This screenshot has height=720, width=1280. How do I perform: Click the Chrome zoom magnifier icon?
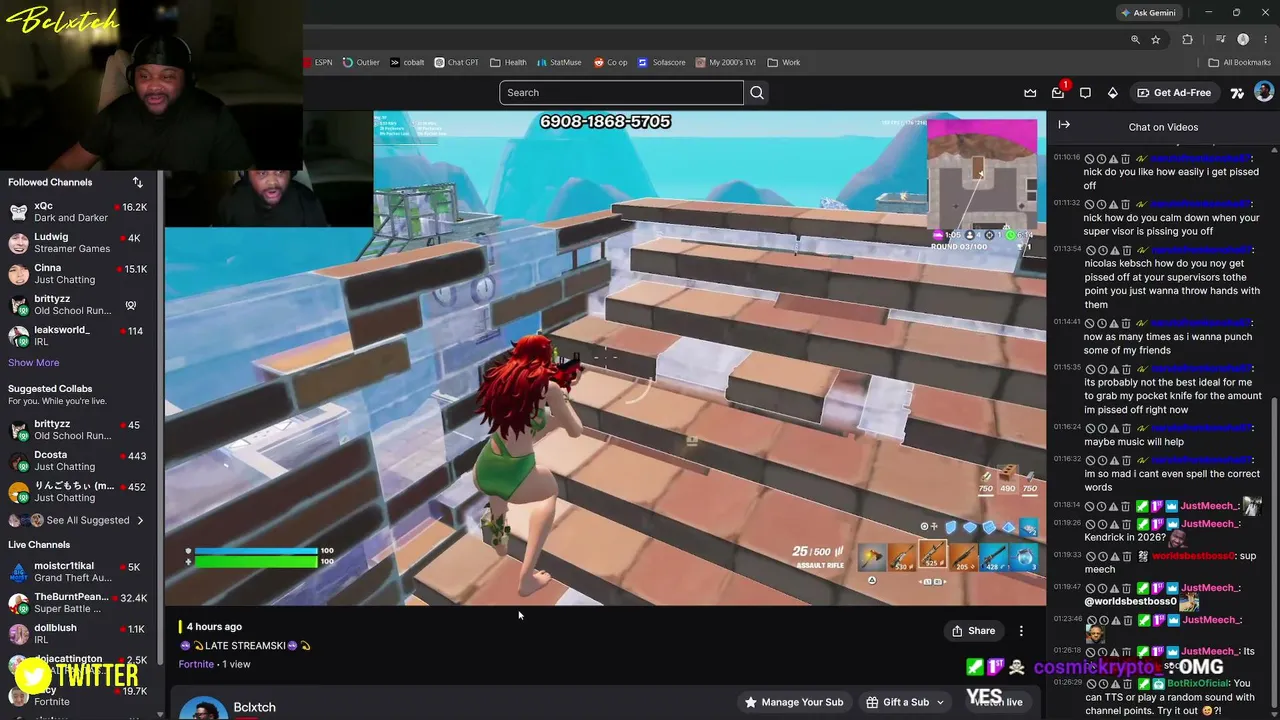(1135, 39)
